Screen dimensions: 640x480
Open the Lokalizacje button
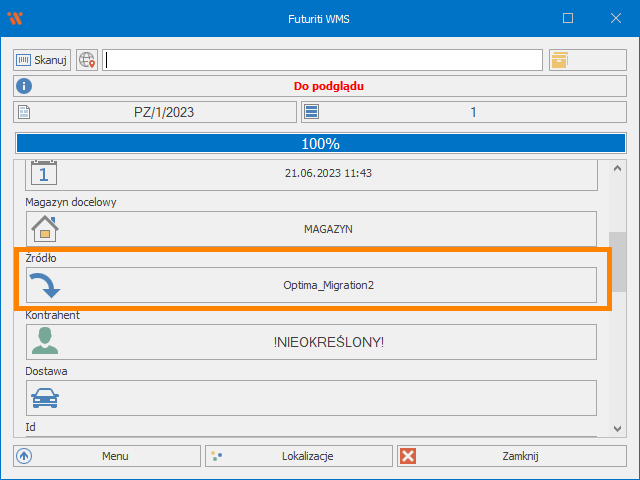click(x=299, y=456)
